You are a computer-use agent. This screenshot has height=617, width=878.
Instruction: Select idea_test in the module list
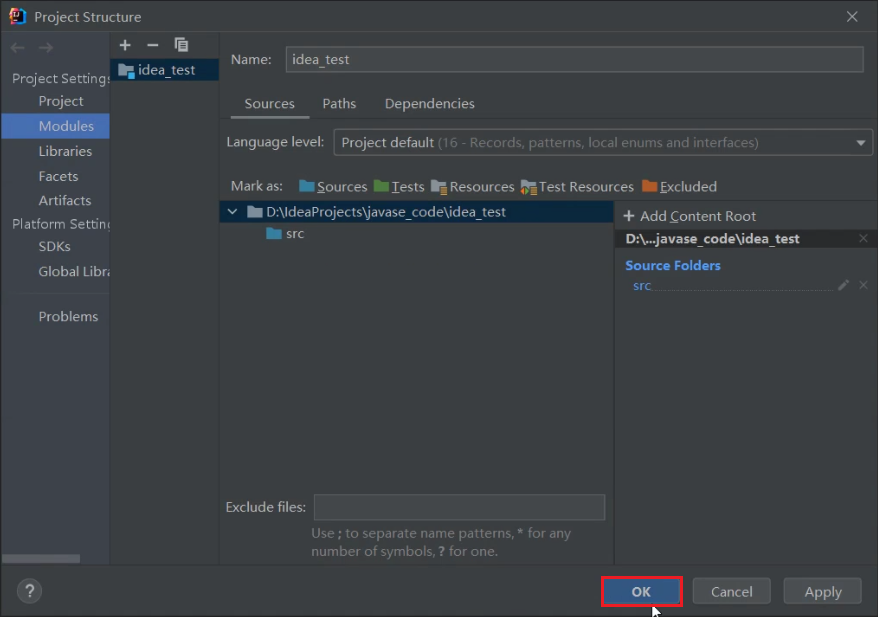tap(165, 70)
